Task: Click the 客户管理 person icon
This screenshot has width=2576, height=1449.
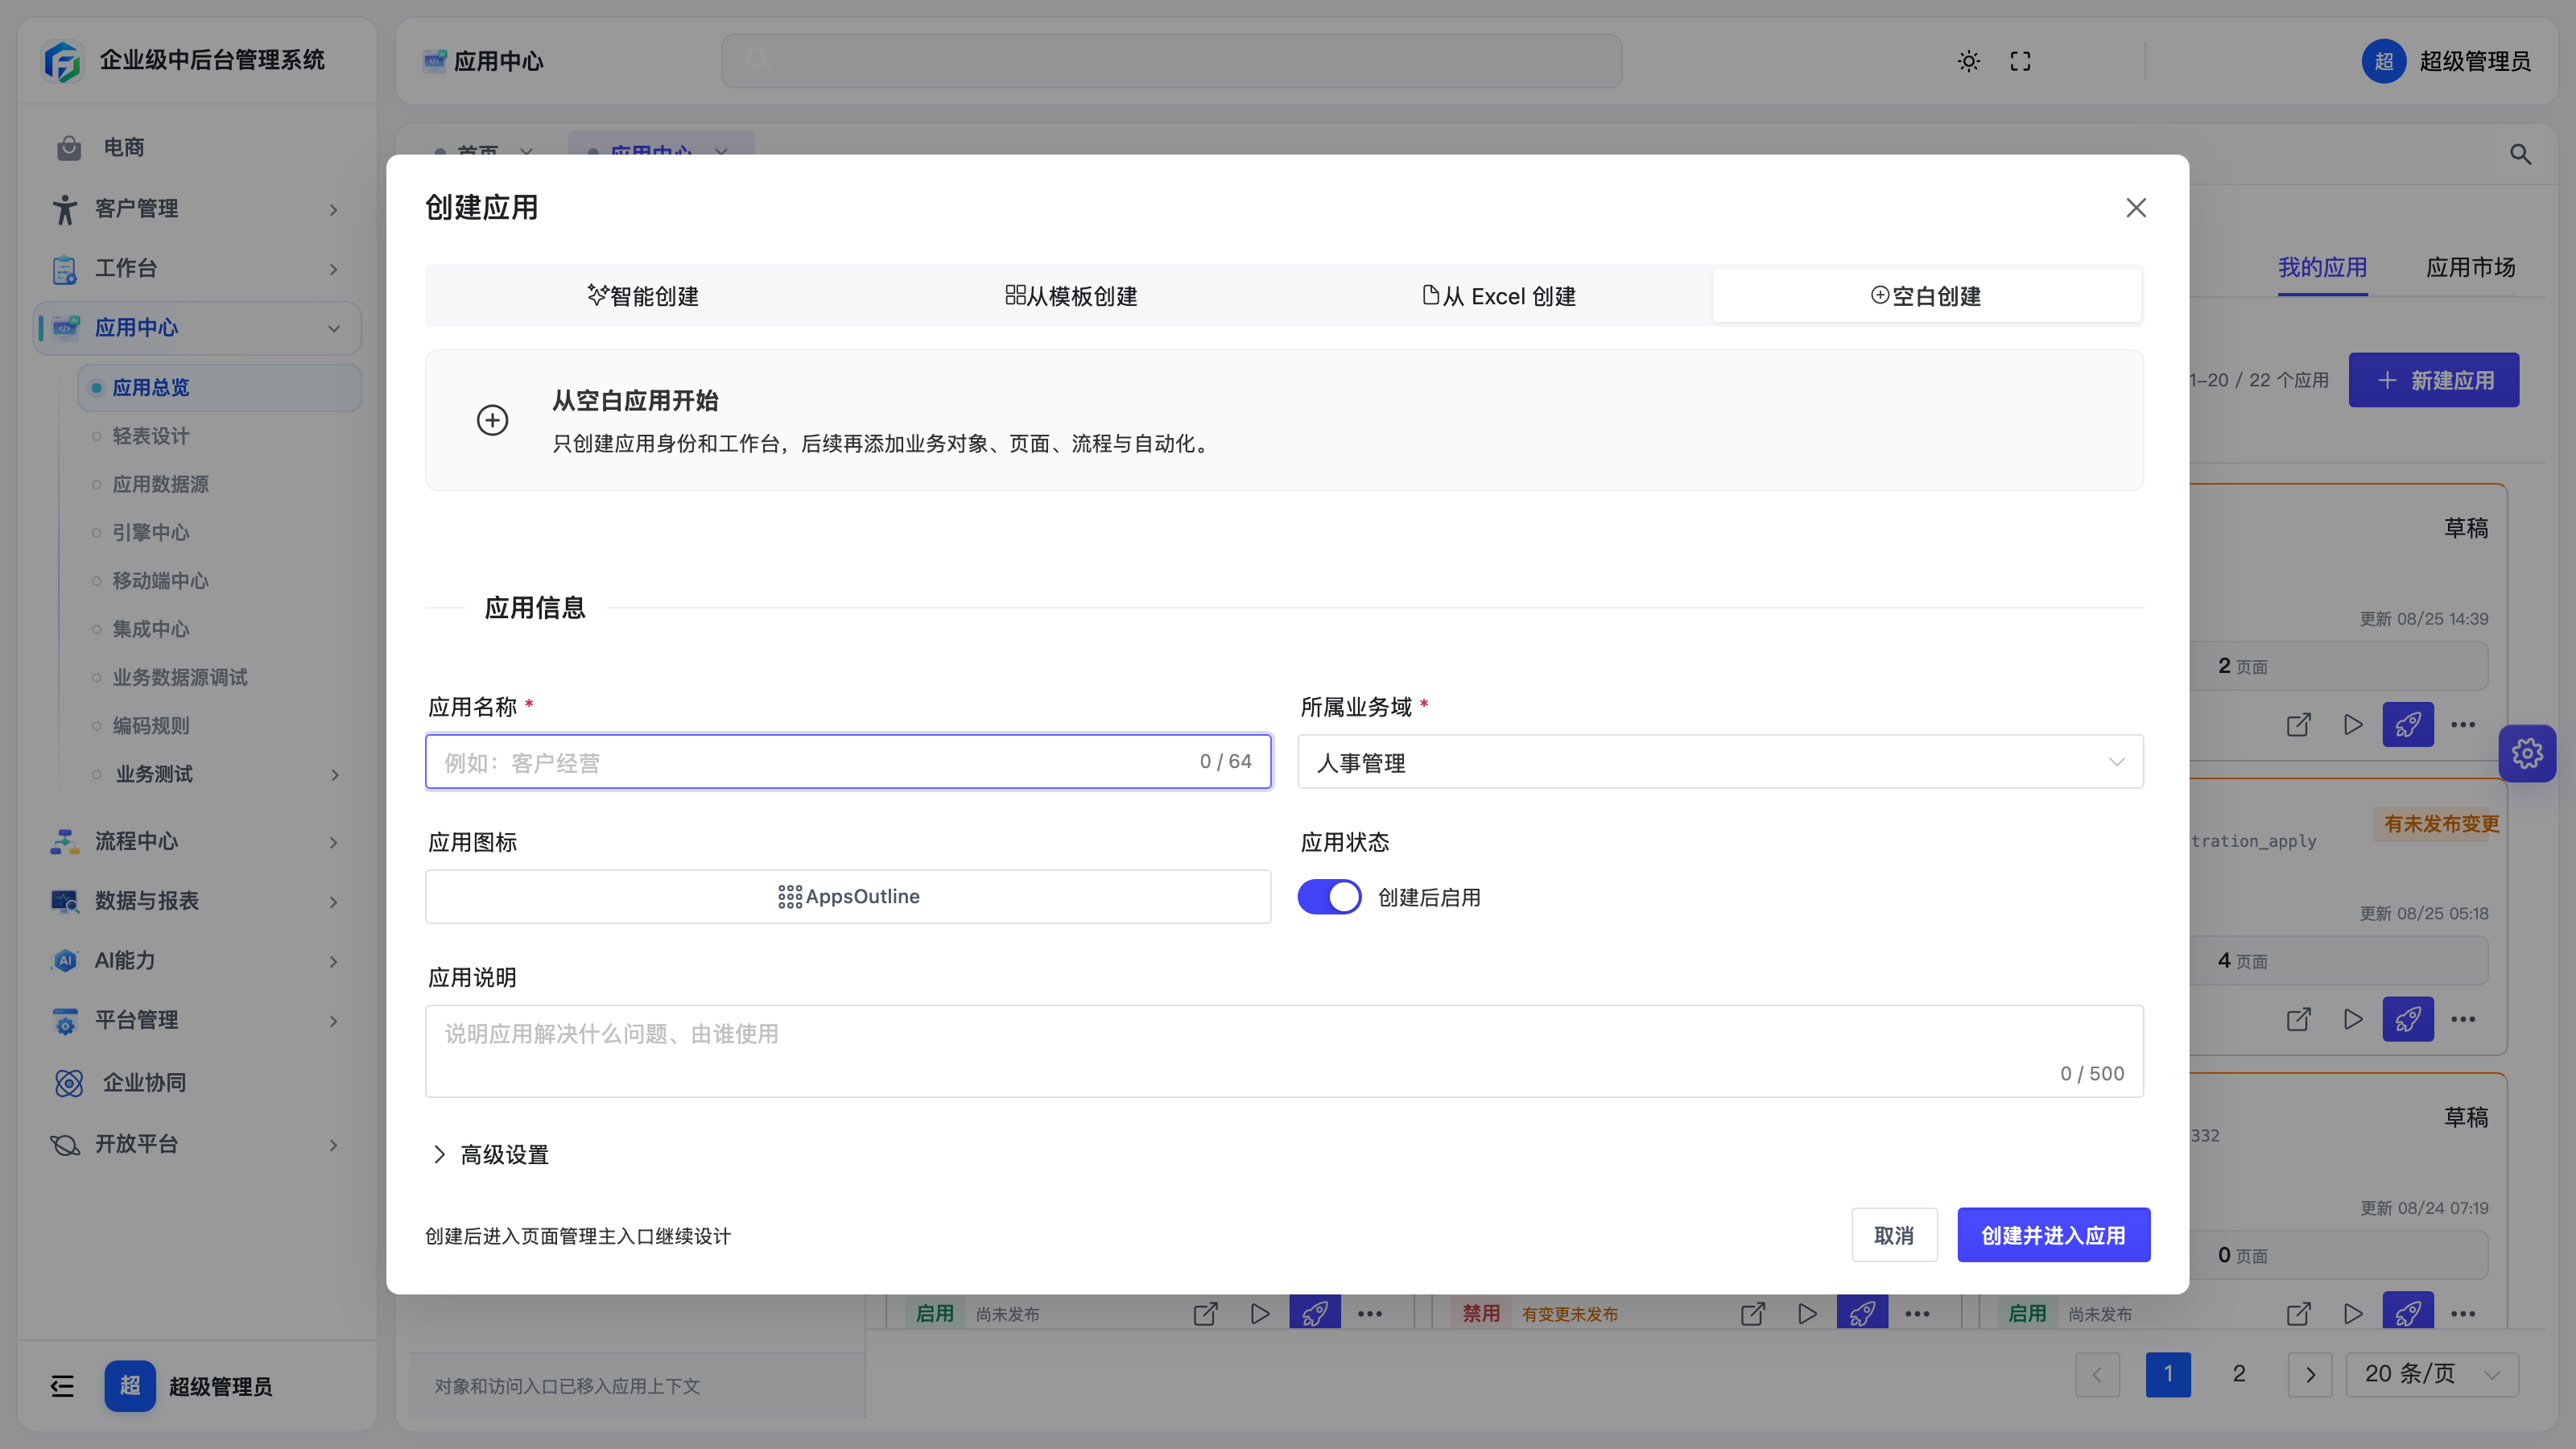Action: 65,209
